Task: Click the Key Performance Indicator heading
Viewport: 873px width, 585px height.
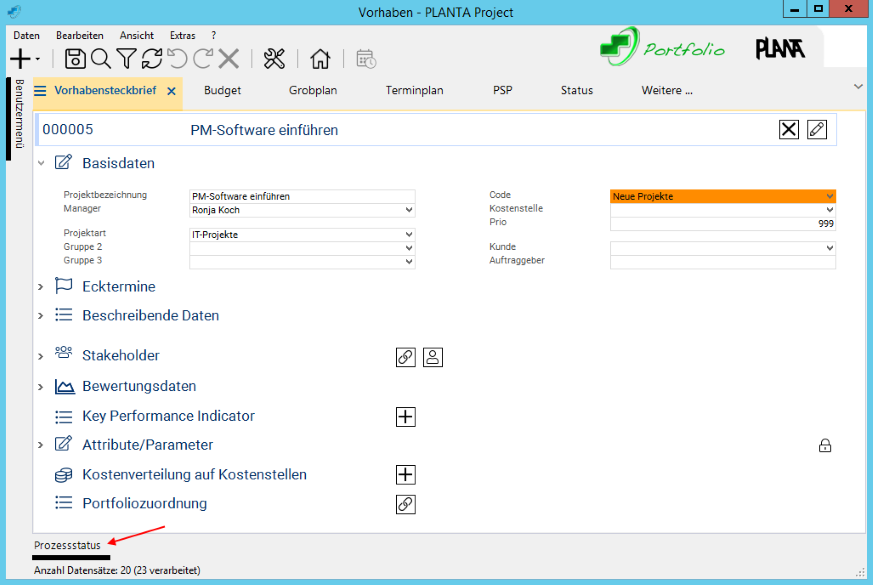Action: click(169, 416)
